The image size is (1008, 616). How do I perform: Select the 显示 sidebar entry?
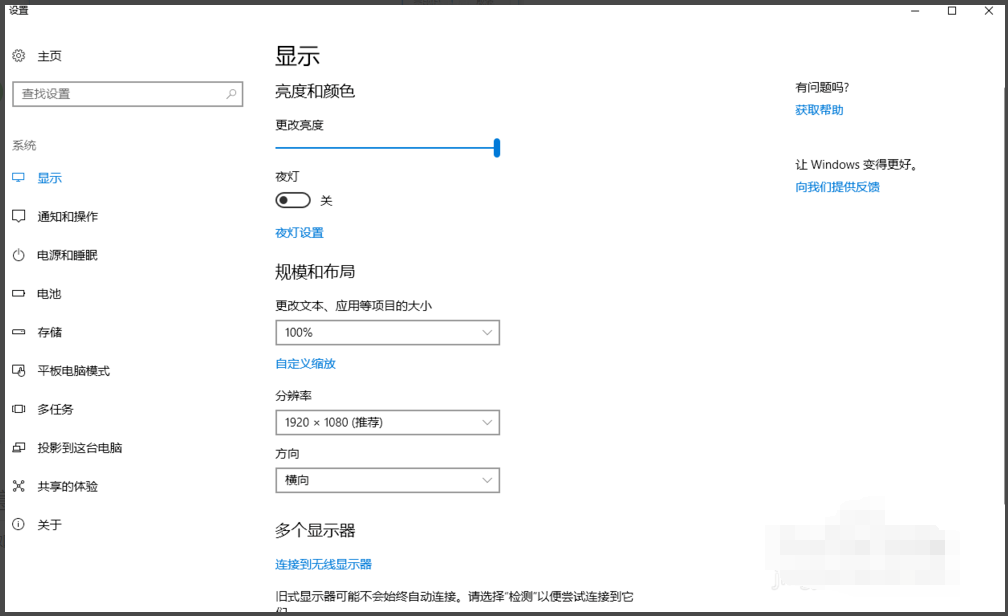[x=50, y=177]
